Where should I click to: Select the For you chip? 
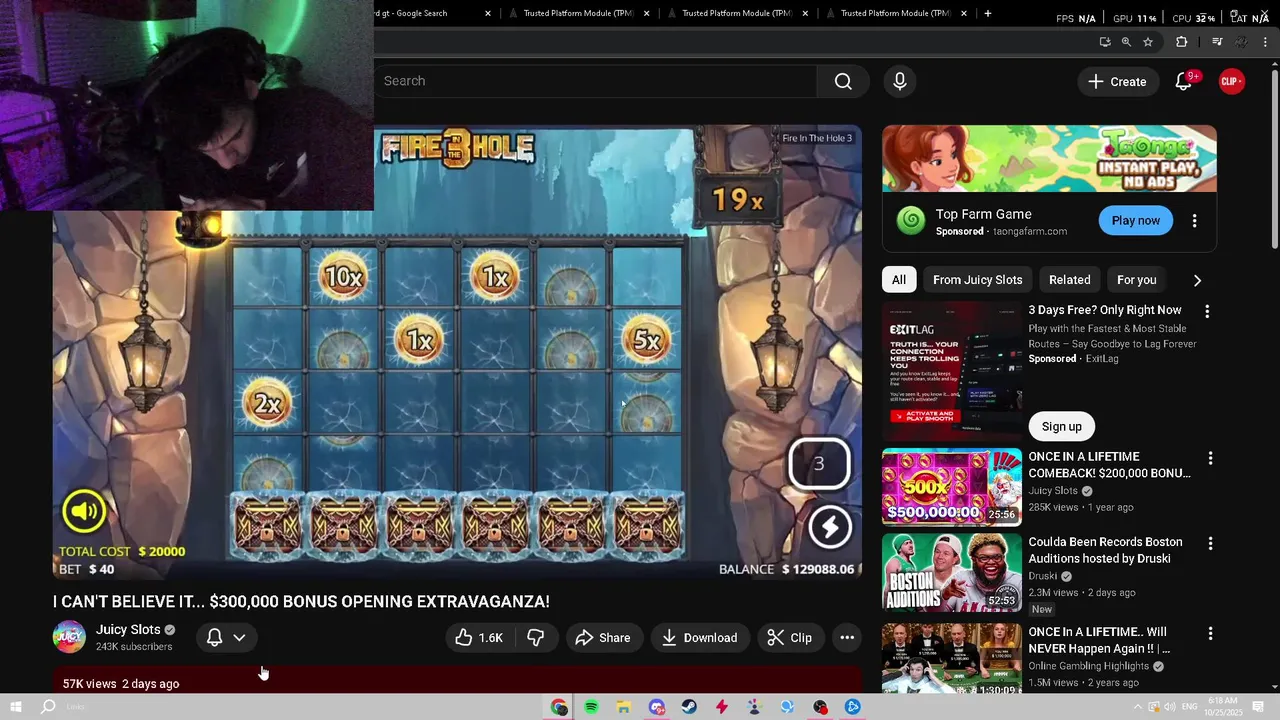[1136, 280]
